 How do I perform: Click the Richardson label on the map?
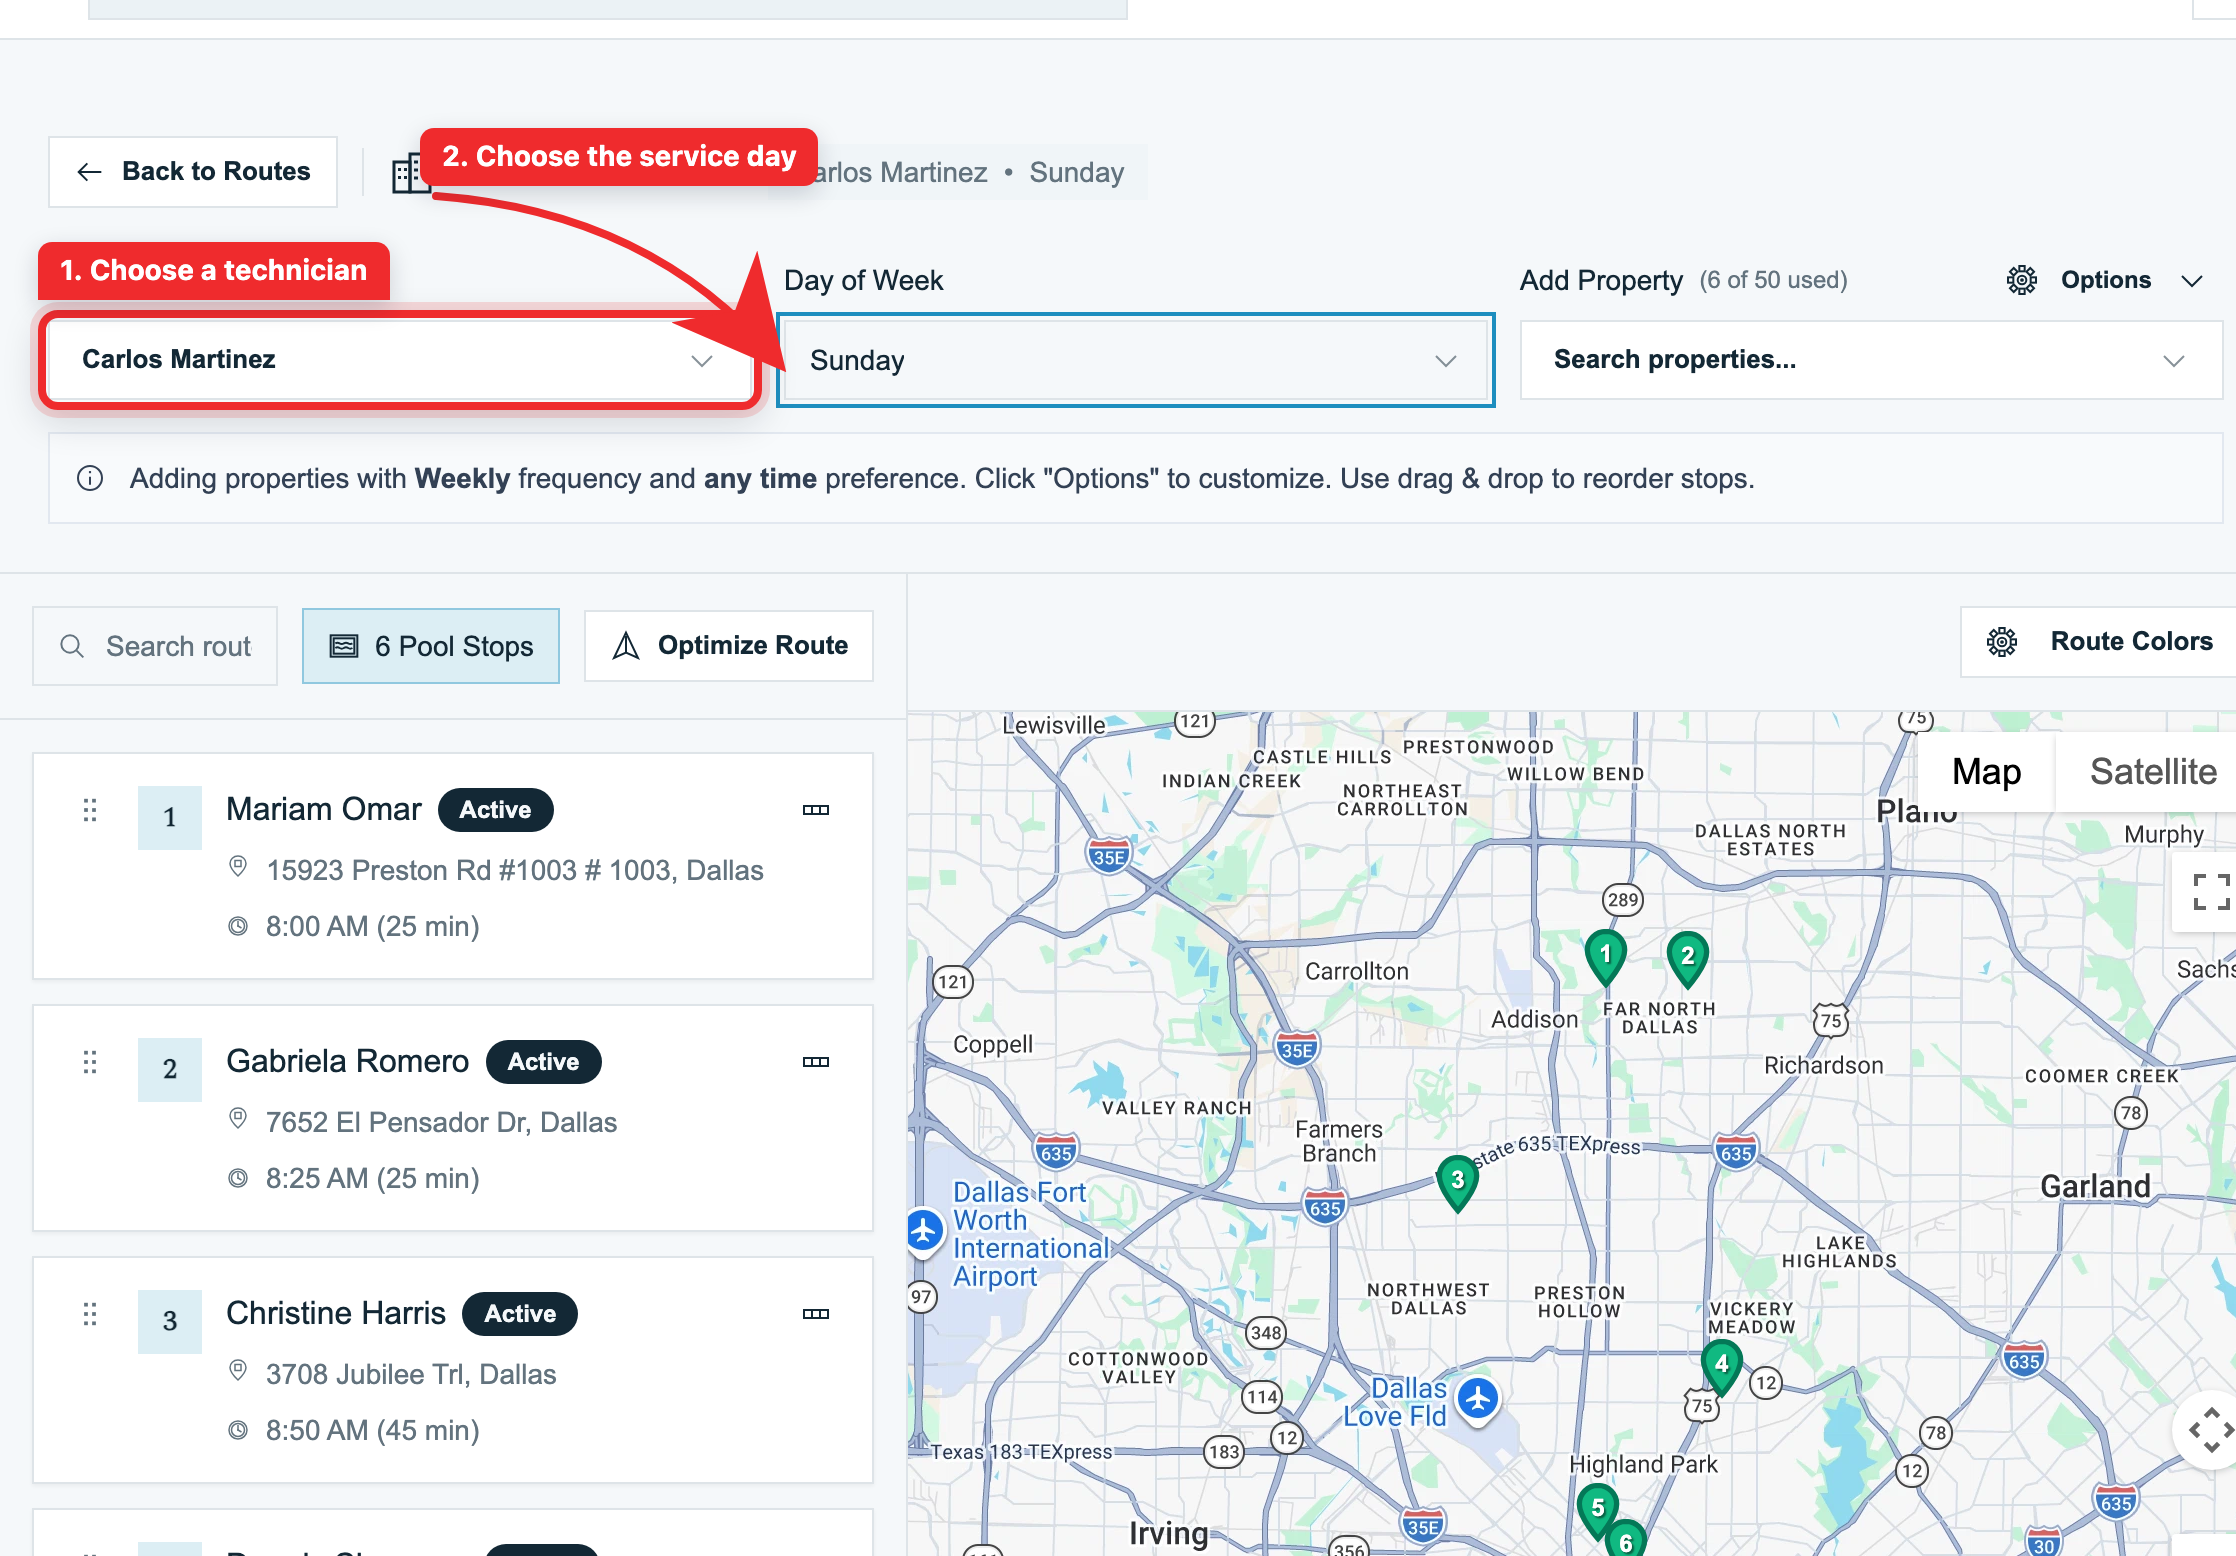click(x=1823, y=1065)
